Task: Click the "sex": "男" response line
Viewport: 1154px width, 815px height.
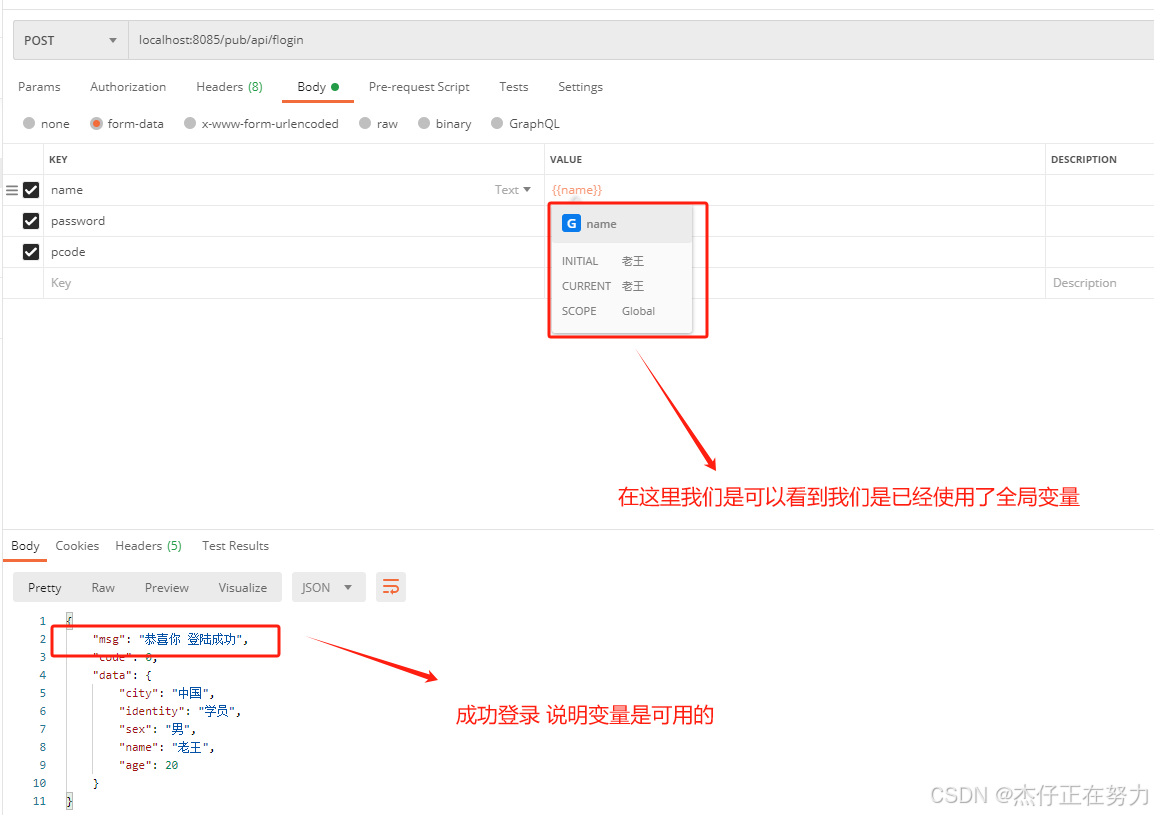Action: 157,729
